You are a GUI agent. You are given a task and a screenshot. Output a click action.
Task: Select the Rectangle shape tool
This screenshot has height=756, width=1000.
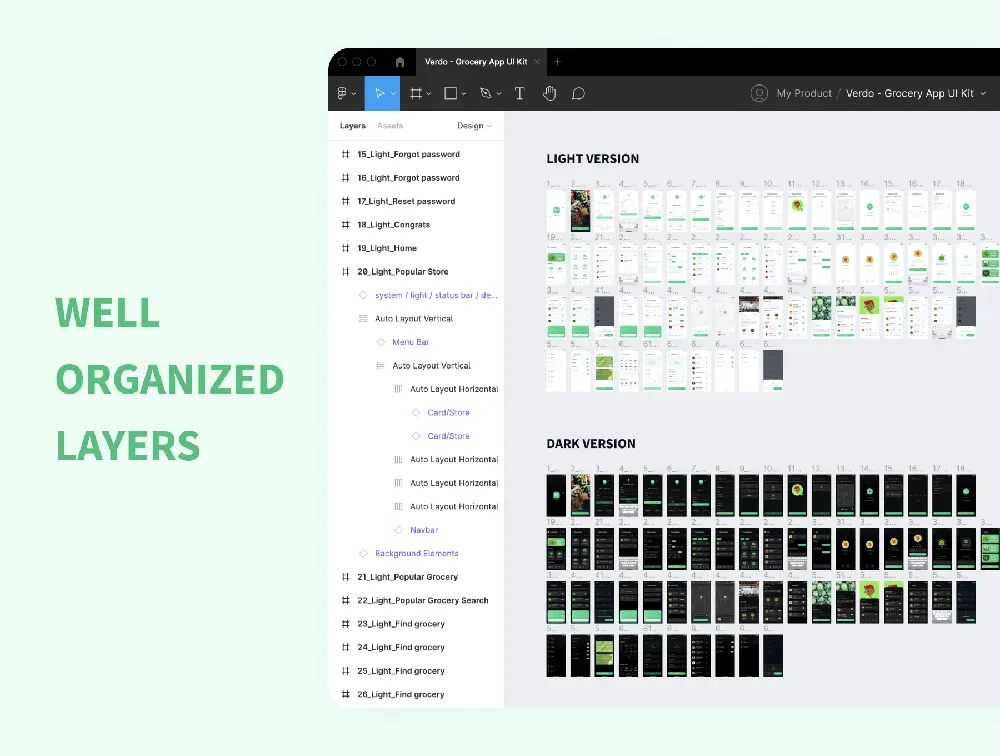[x=450, y=93]
